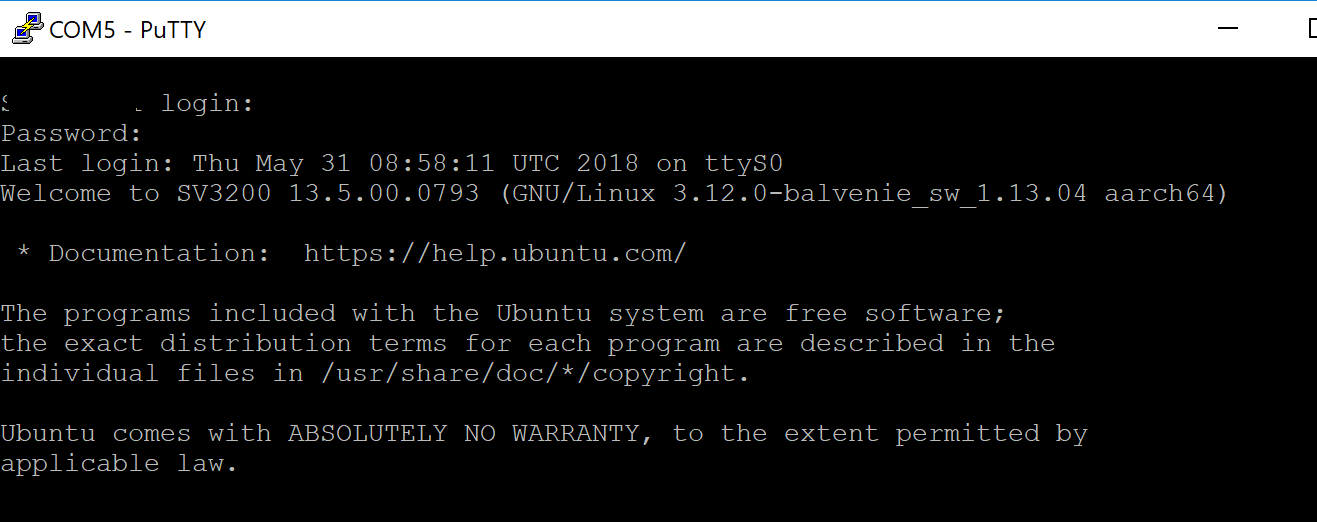This screenshot has width=1317, height=522.
Task: Click the help.ubuntu.com documentation URL
Action: pos(495,254)
